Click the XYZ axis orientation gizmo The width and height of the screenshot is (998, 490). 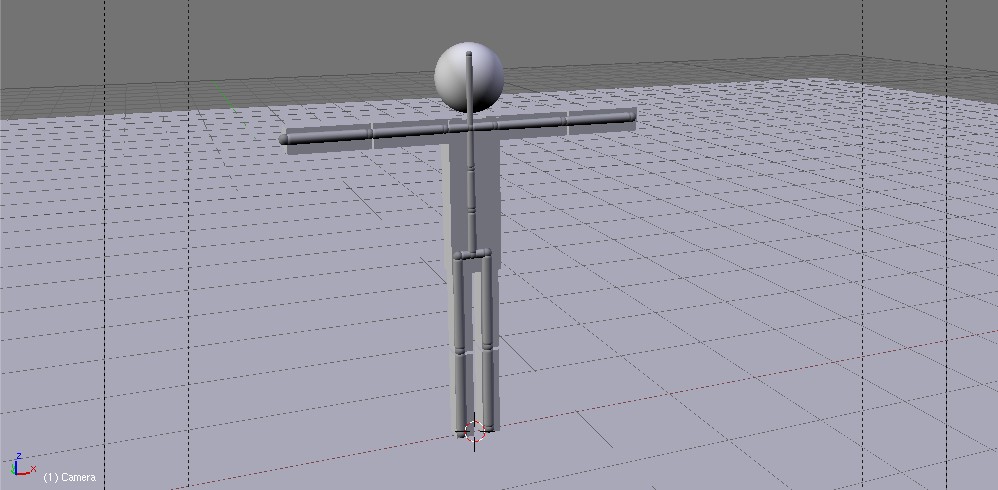pos(22,465)
